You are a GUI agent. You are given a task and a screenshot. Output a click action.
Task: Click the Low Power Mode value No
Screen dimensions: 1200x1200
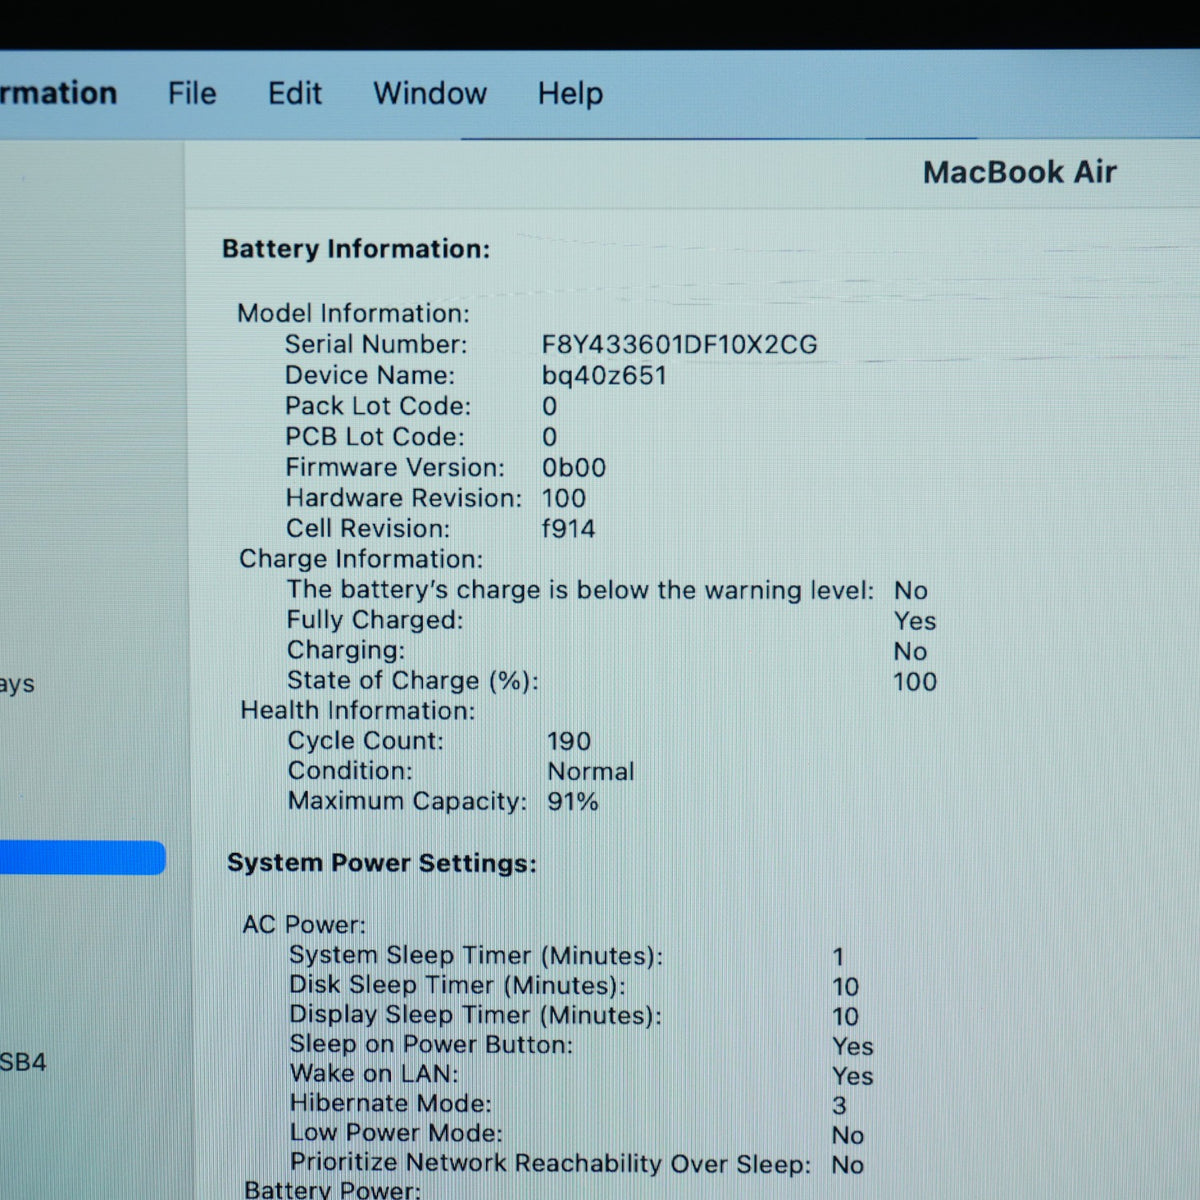click(848, 1135)
